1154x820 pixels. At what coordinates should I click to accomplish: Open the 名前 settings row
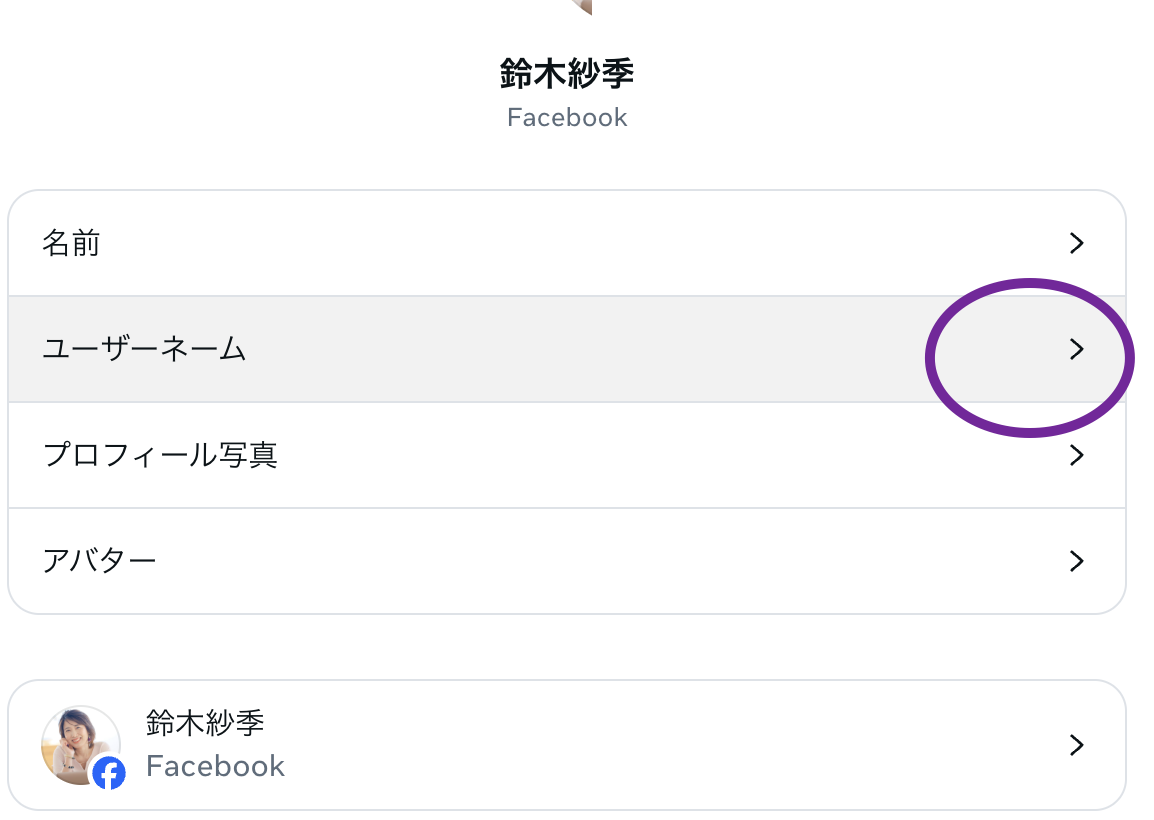[x=567, y=244]
